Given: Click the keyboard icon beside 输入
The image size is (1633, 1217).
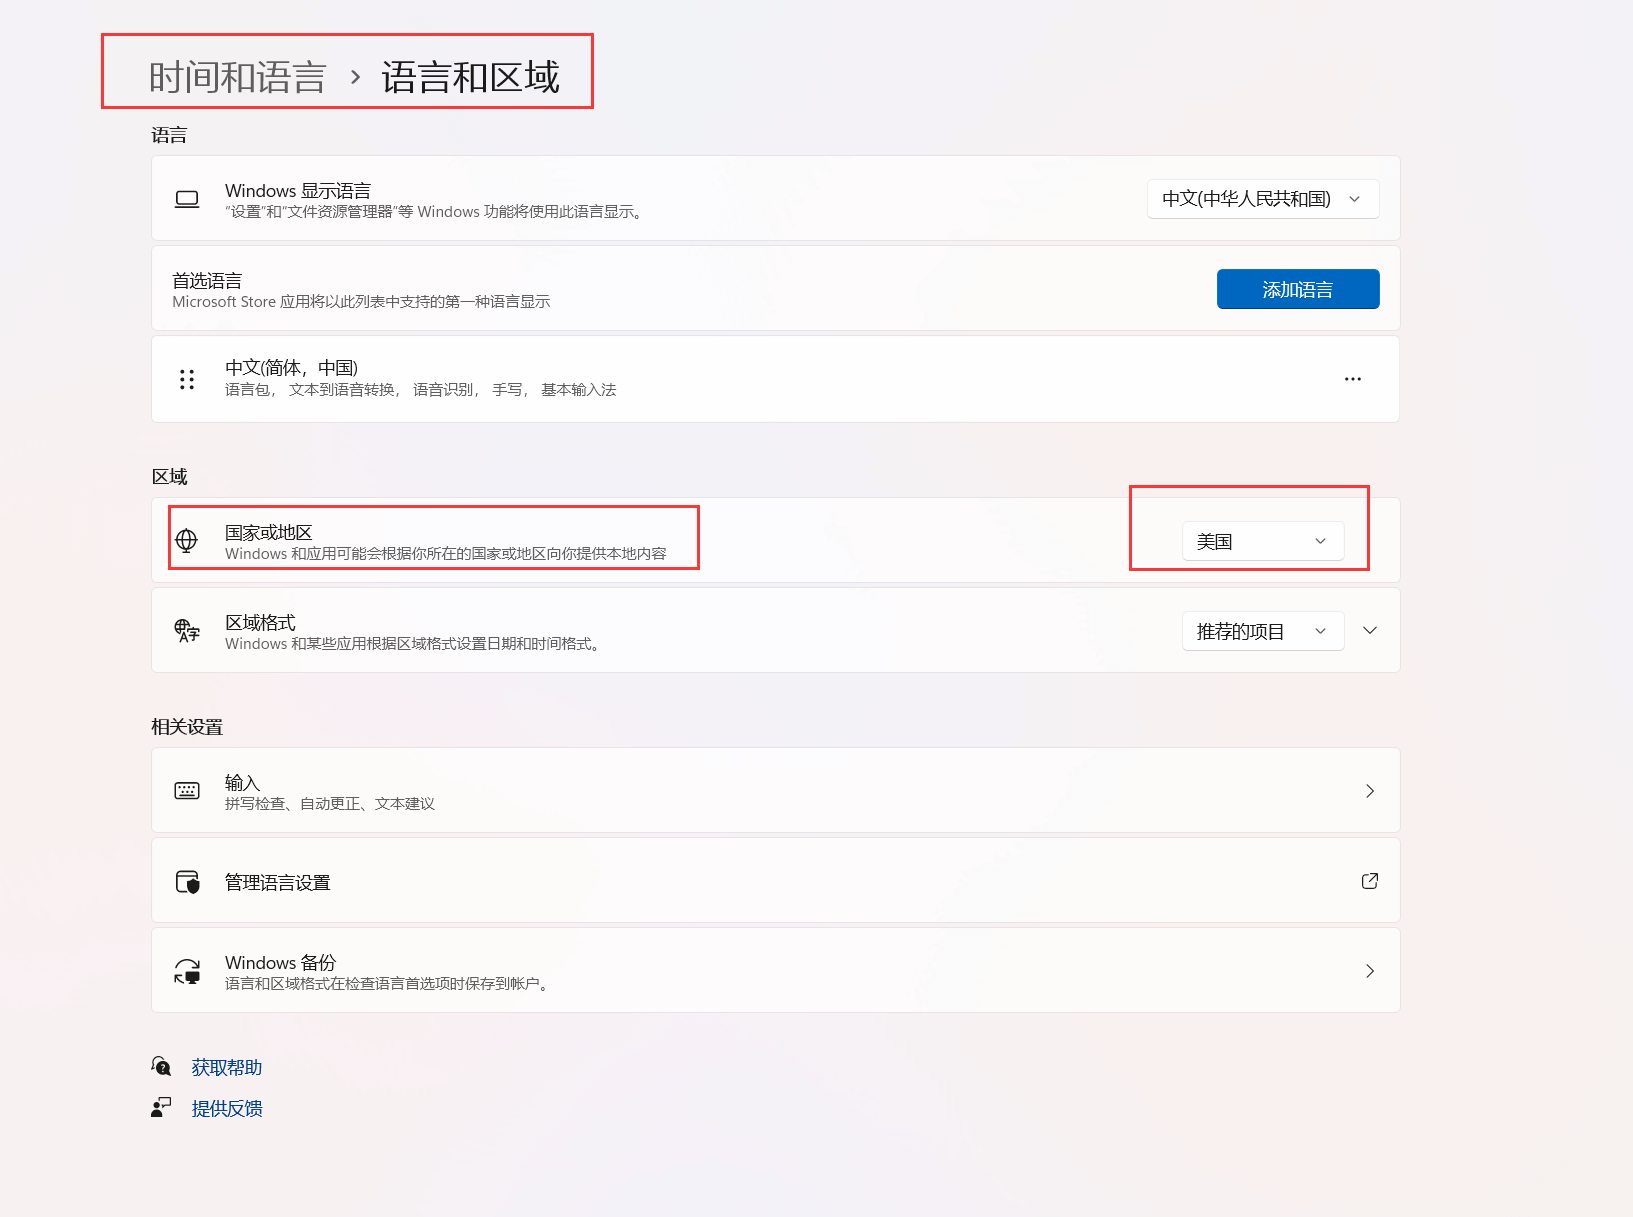Looking at the screenshot, I should point(187,791).
